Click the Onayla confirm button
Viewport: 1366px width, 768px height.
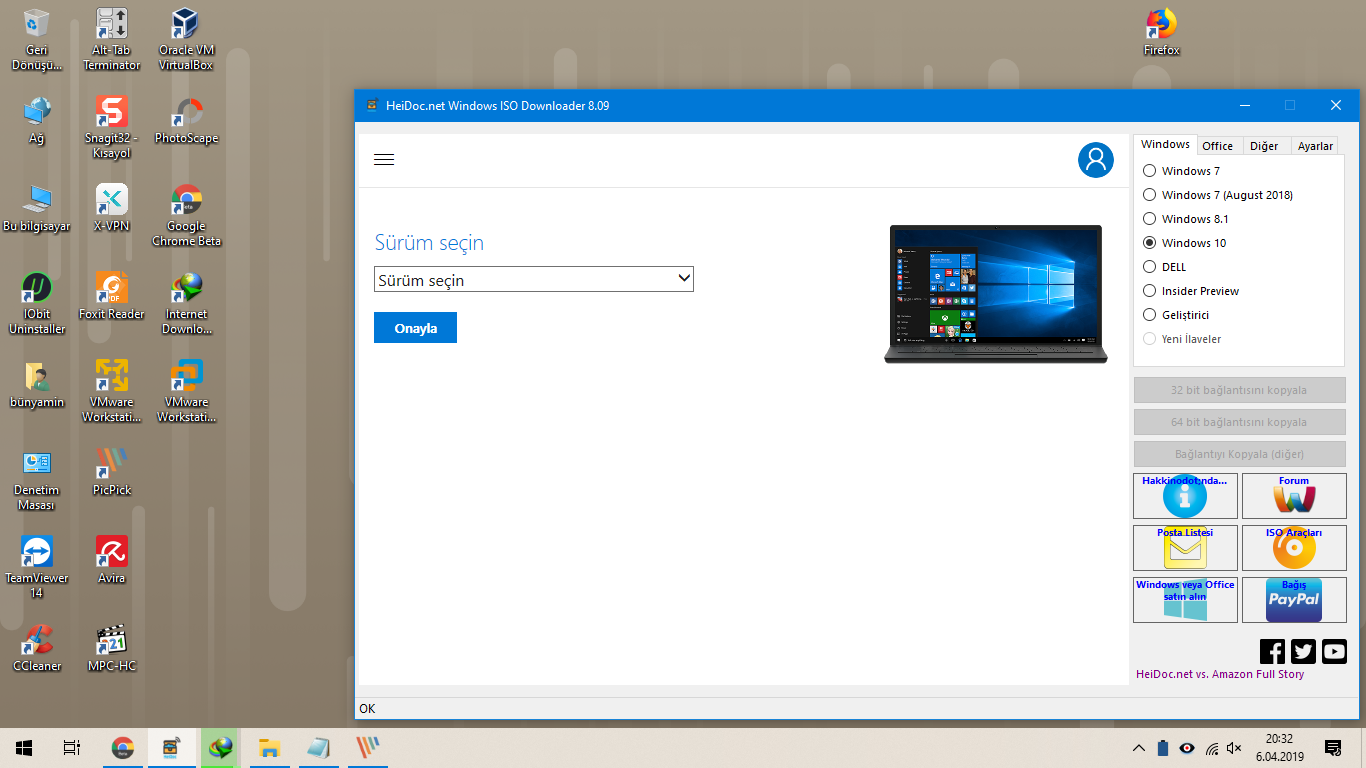[x=415, y=328]
